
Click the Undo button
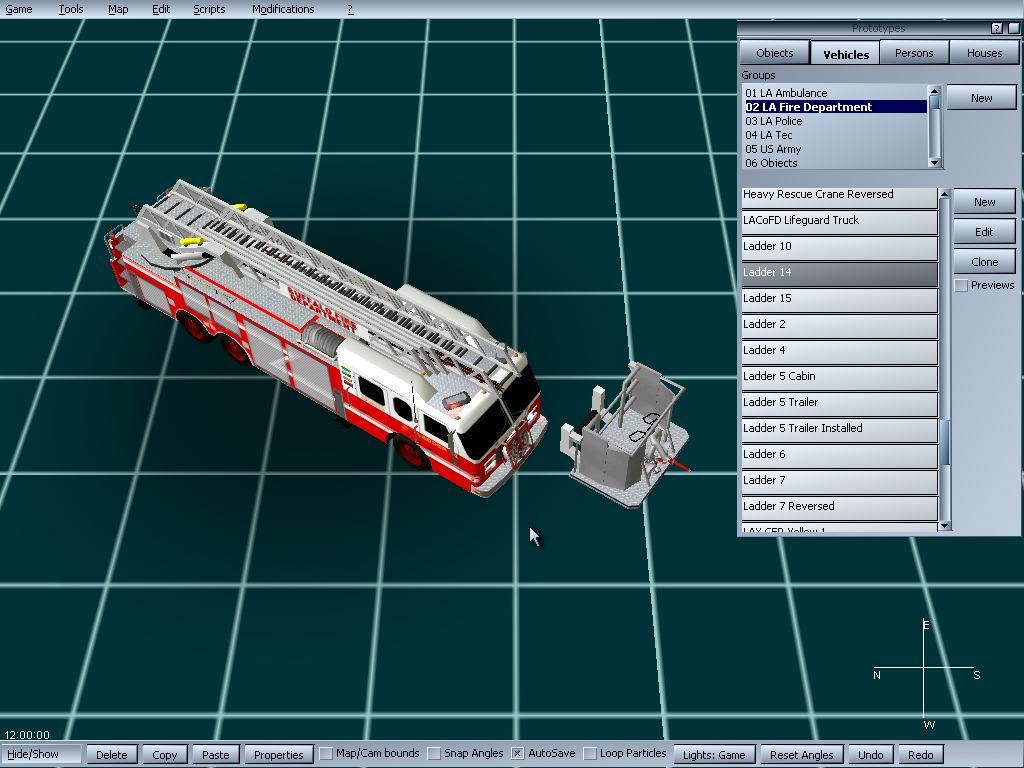[870, 754]
